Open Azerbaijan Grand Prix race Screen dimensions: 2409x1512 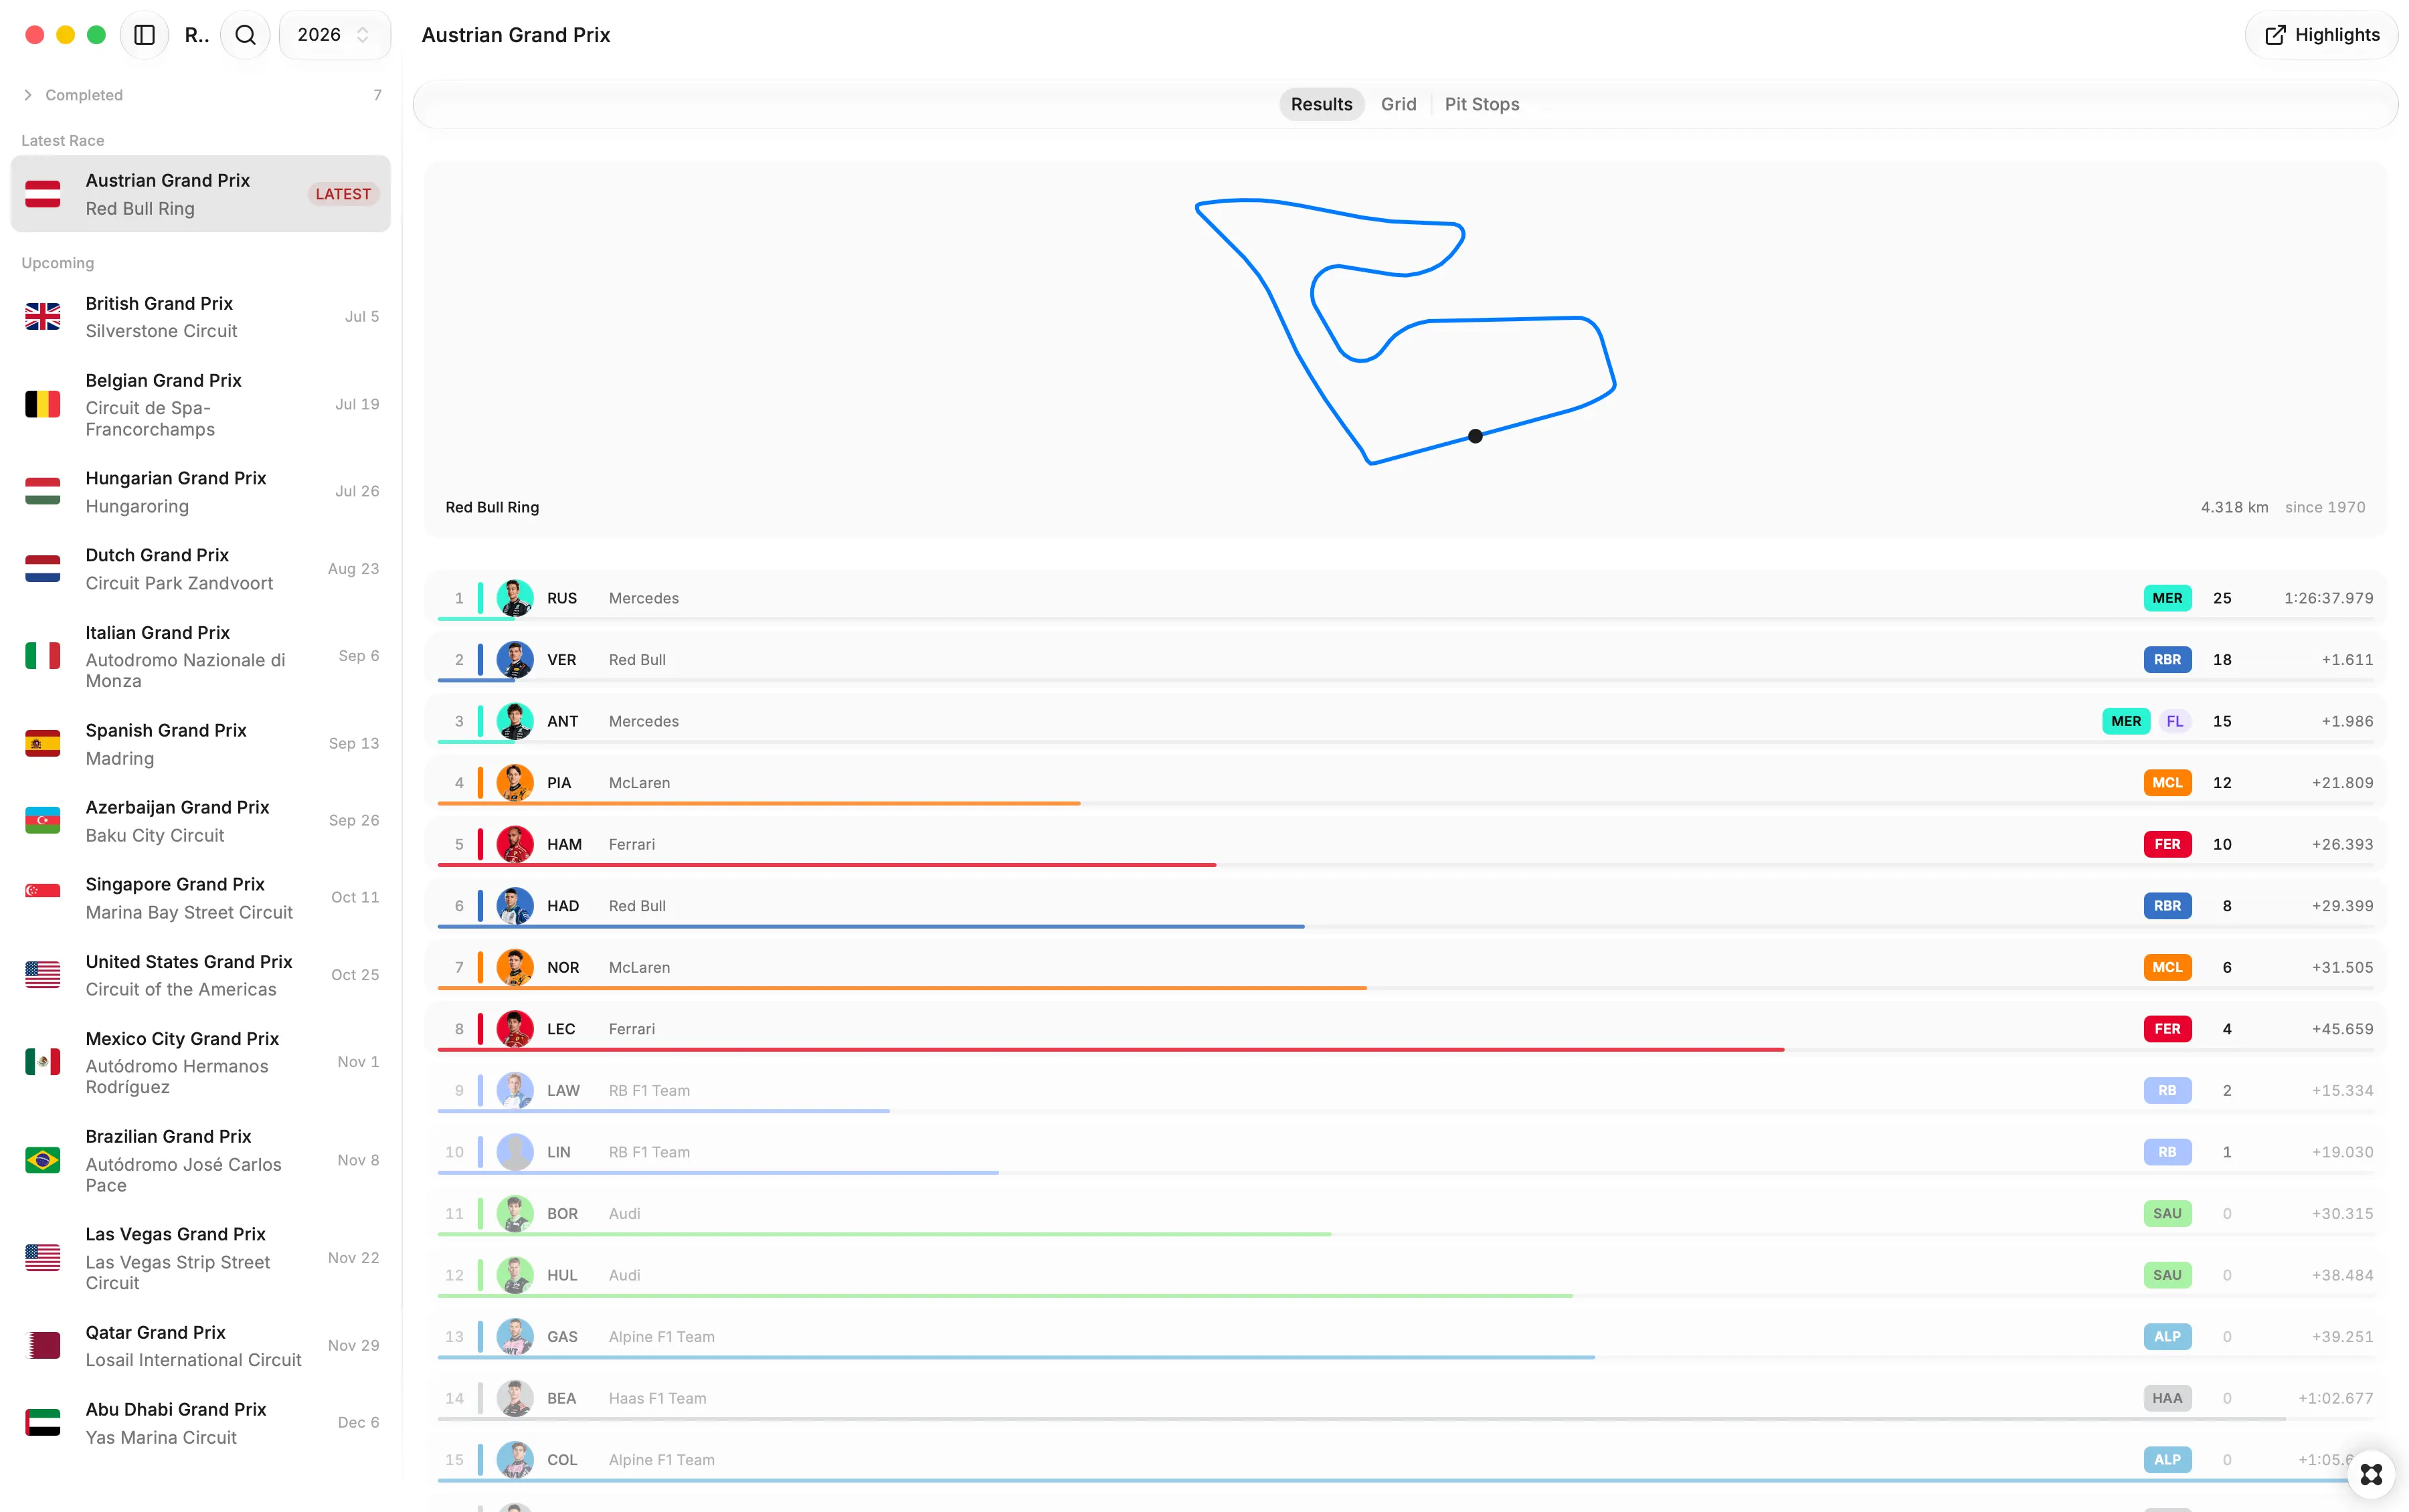201,820
